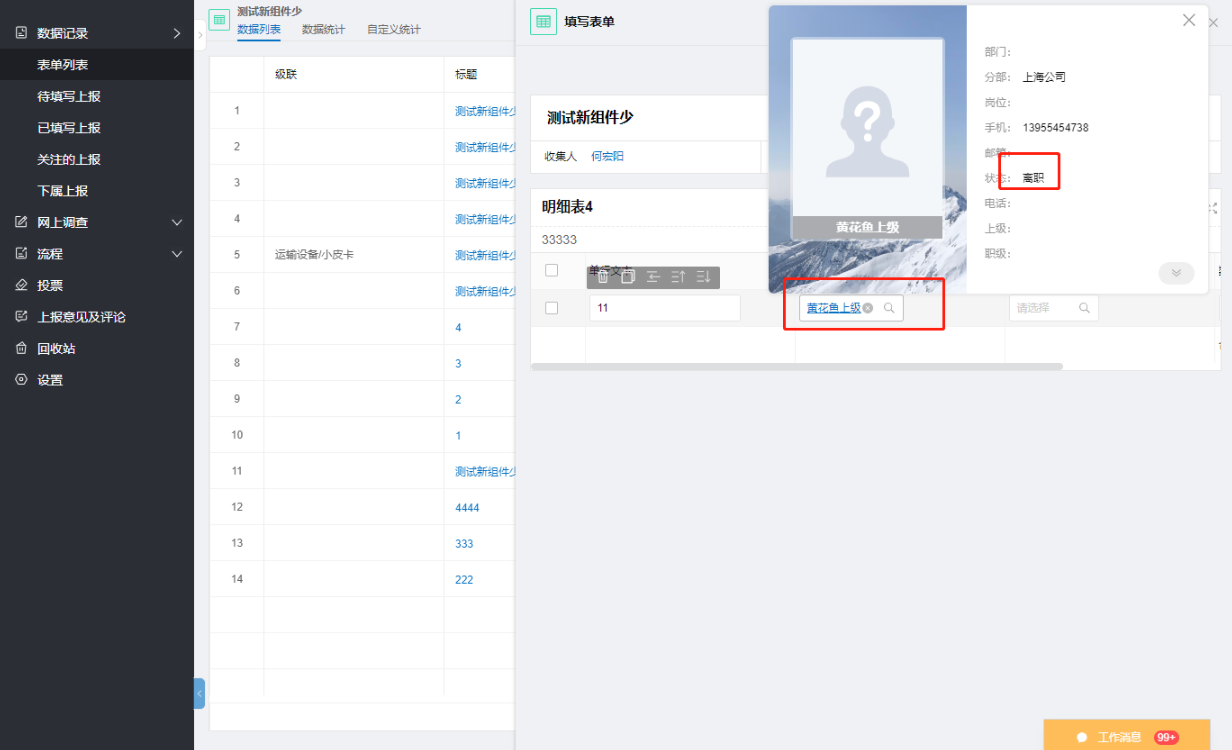This screenshot has width=1232, height=750.
Task: Open the 工作消息 notification button
Action: point(1127,736)
